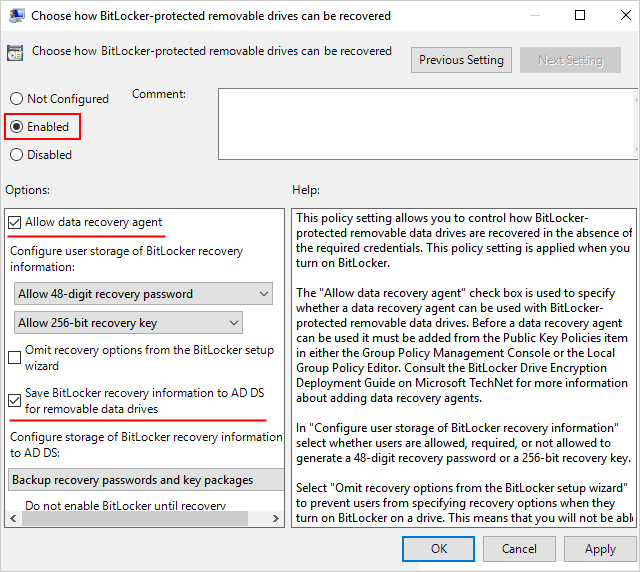Open the Allow 256-bit recovery key dropdown
640x572 pixels.
128,323
